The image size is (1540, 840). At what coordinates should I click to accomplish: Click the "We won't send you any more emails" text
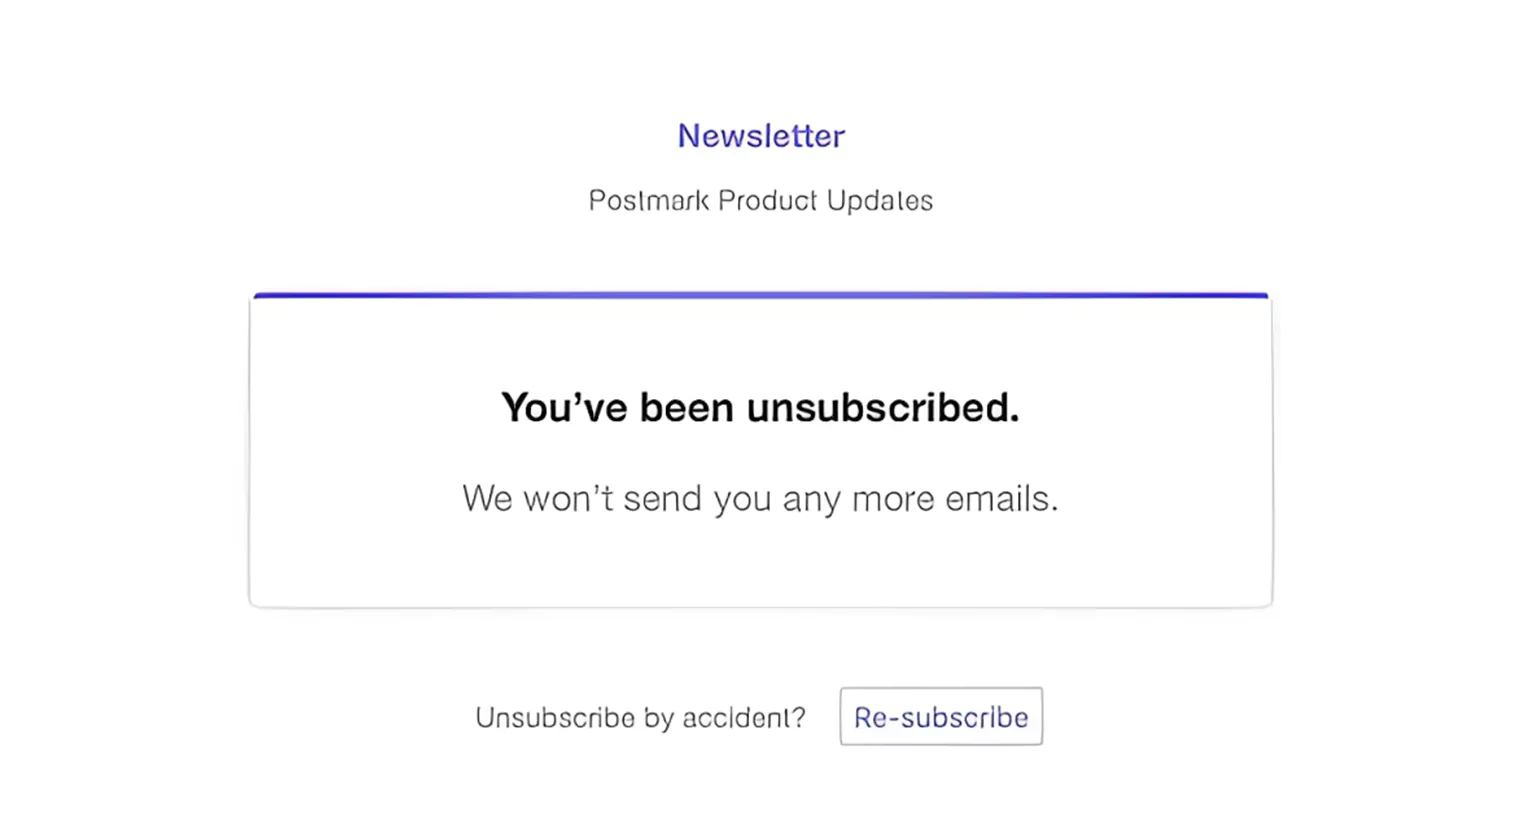760,498
